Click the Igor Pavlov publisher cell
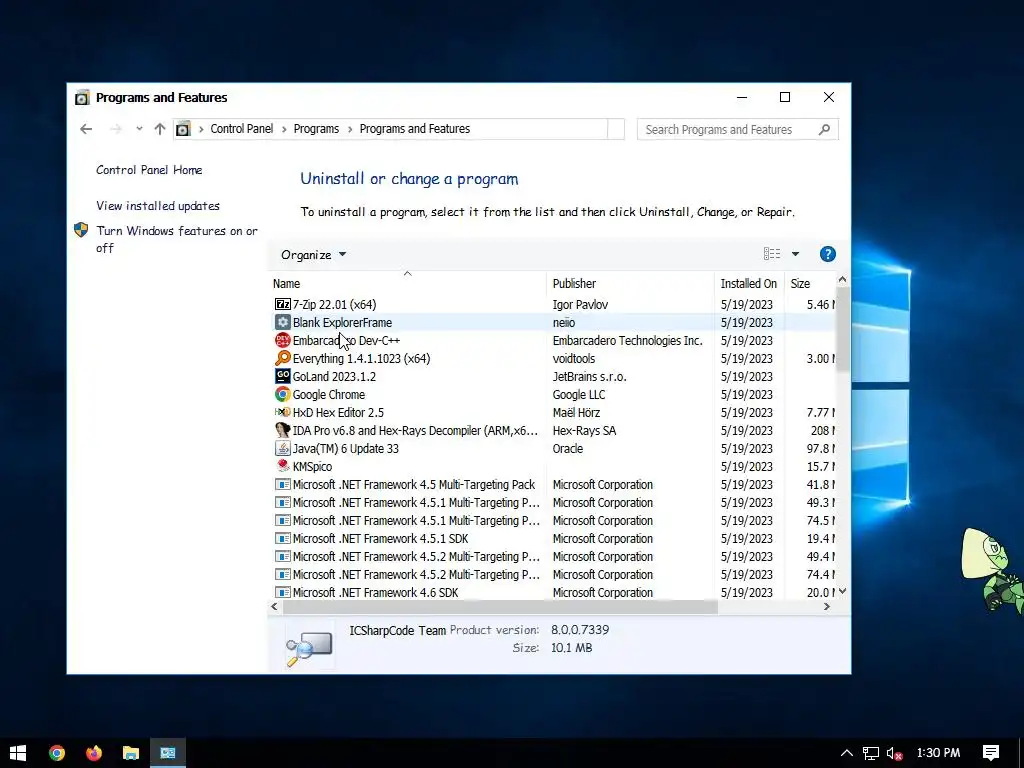 580,304
